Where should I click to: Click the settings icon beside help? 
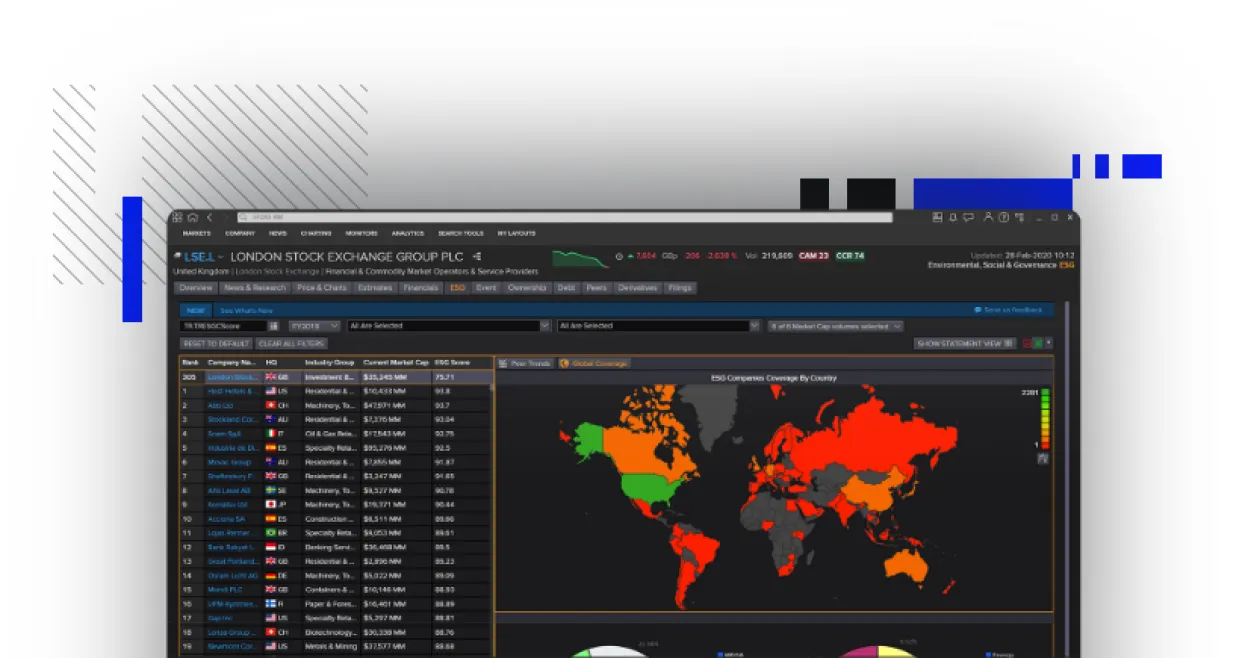[x=1018, y=217]
